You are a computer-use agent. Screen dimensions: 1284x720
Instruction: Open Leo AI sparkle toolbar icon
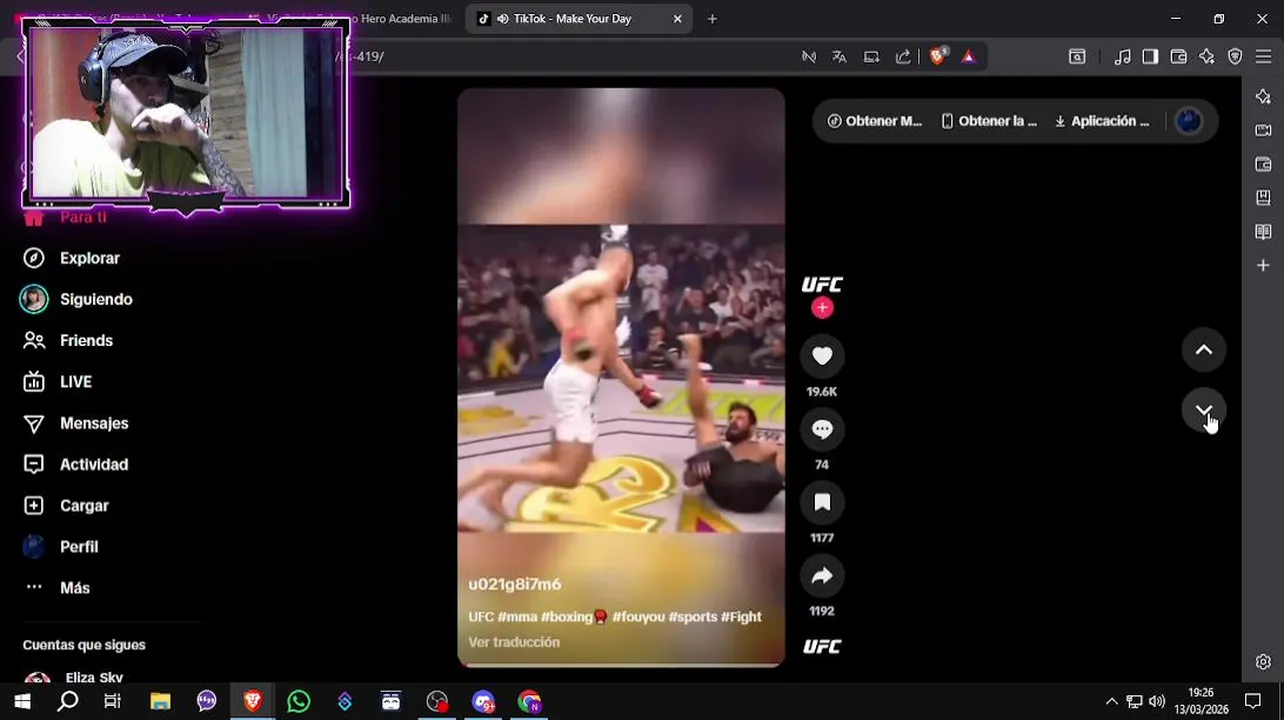pyautogui.click(x=1207, y=57)
